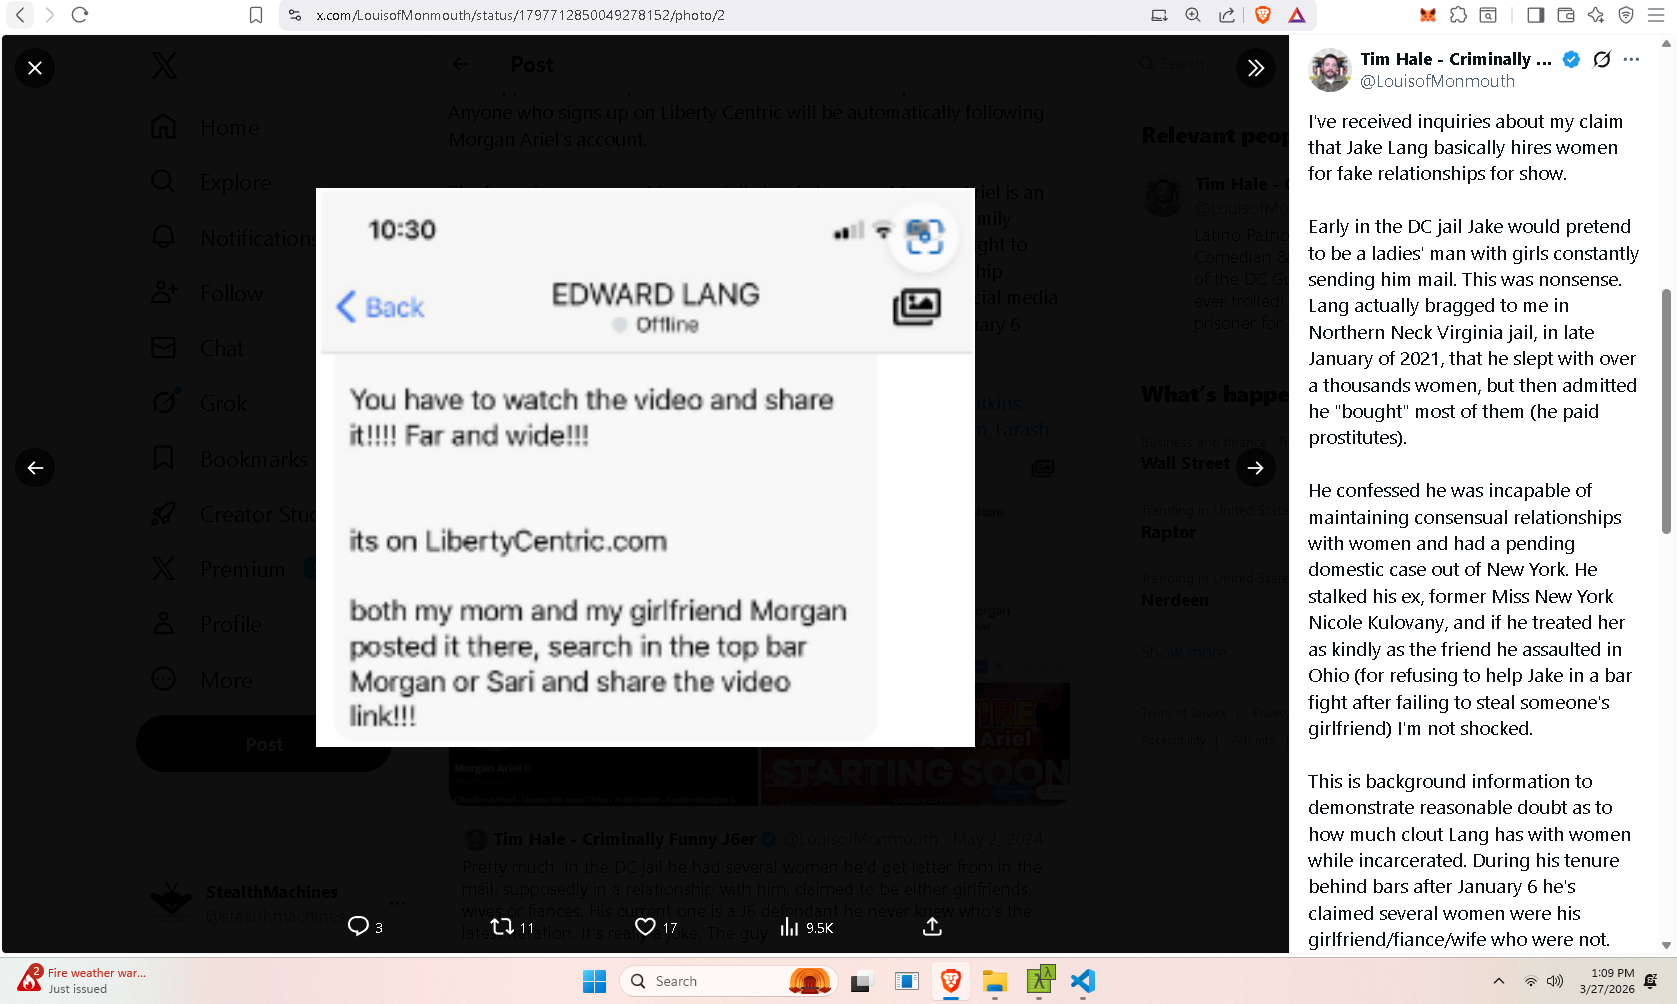View post analytics showing 9.5K views

tap(805, 927)
